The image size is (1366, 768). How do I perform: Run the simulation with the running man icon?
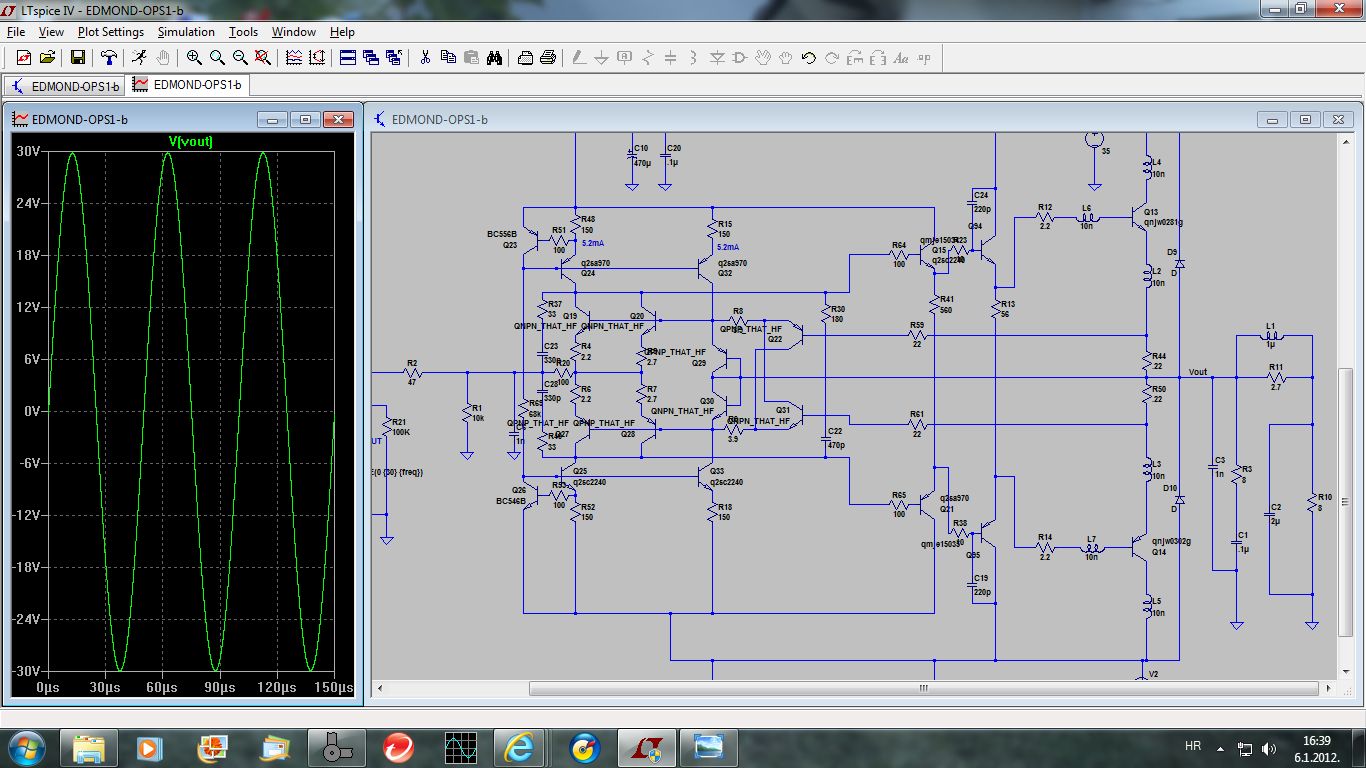(139, 58)
